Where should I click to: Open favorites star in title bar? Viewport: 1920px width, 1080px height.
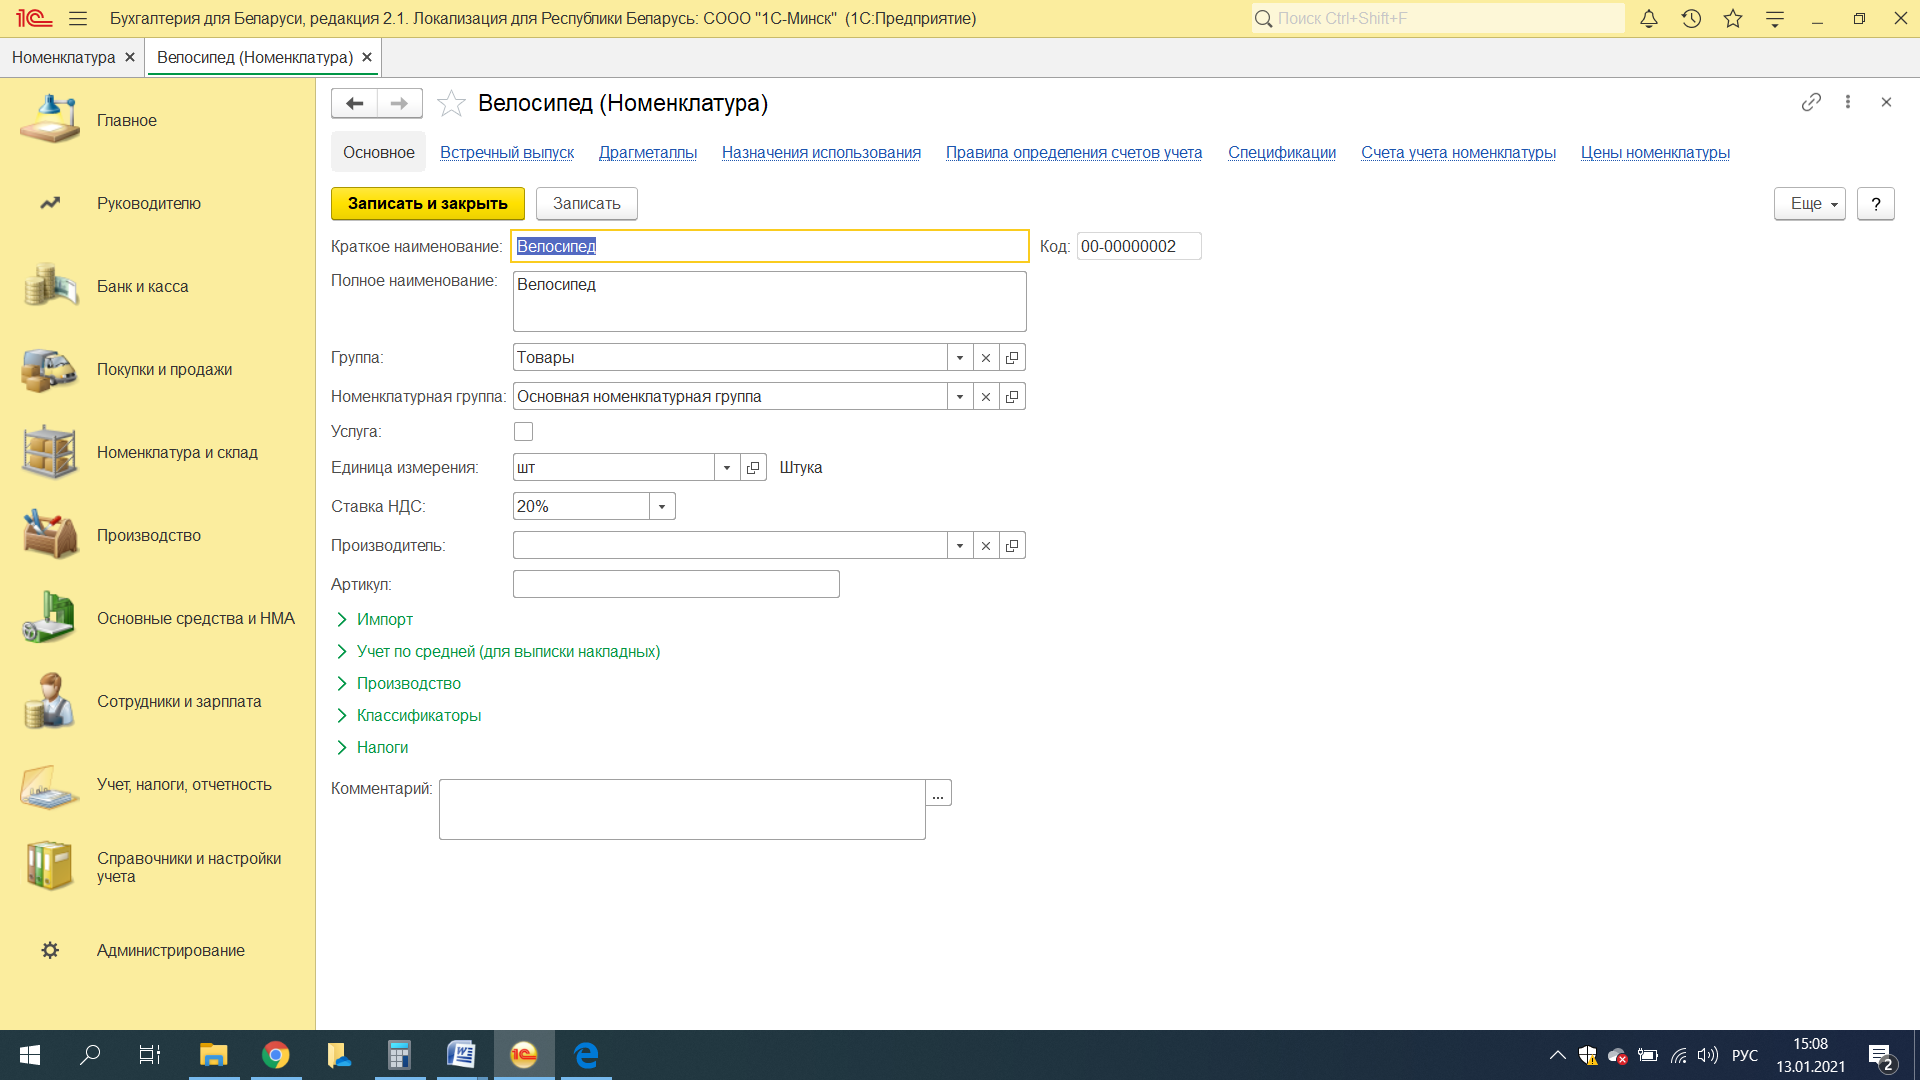(x=1733, y=18)
